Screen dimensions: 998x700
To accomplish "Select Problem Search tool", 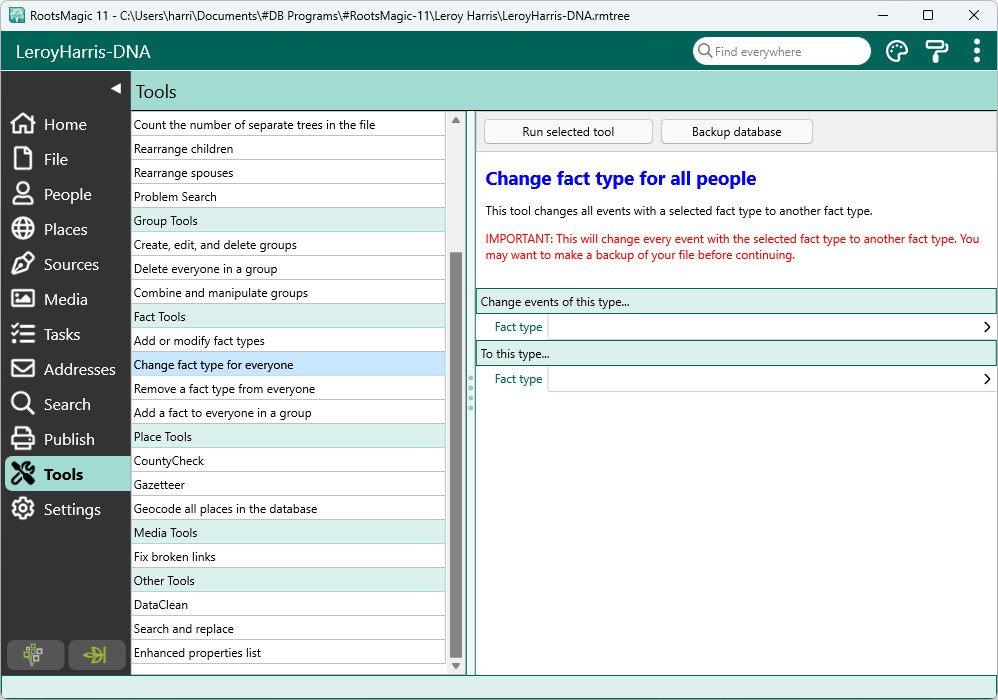I will pos(288,197).
